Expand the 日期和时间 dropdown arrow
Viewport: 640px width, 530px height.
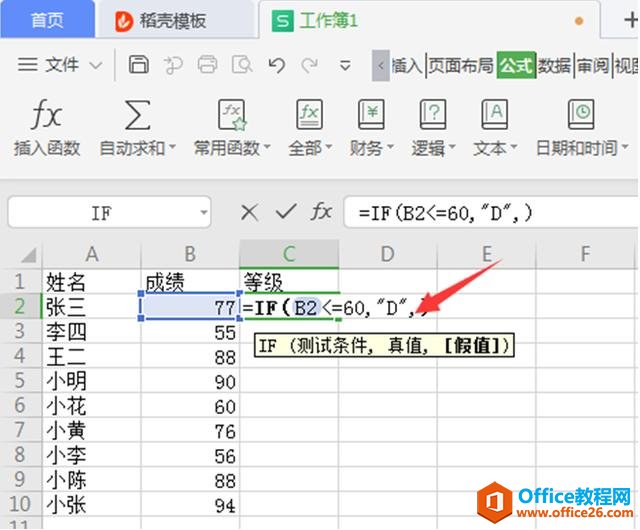click(624, 147)
